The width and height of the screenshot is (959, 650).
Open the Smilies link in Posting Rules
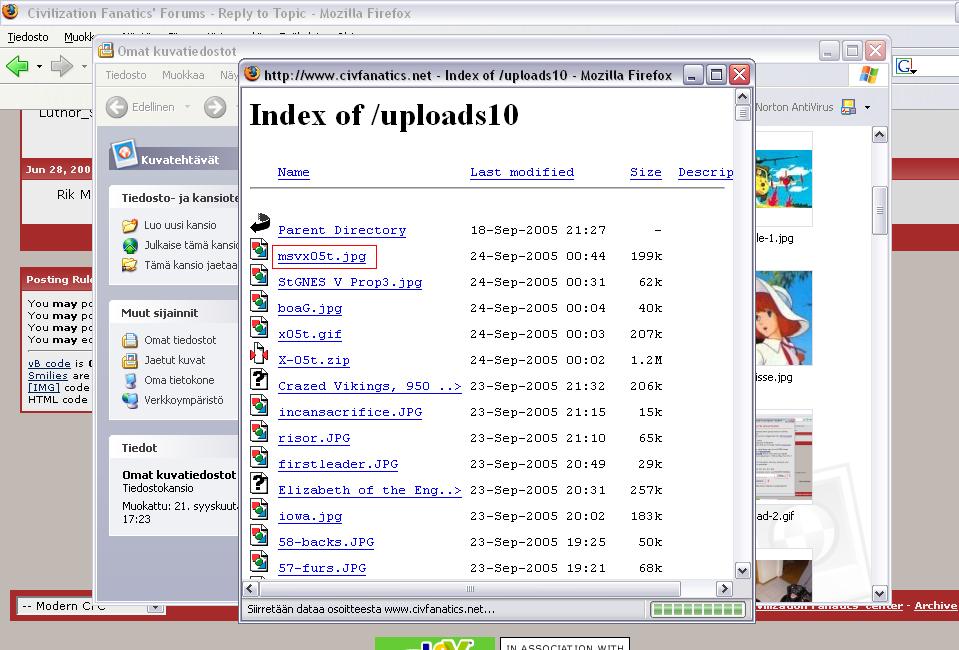point(48,375)
